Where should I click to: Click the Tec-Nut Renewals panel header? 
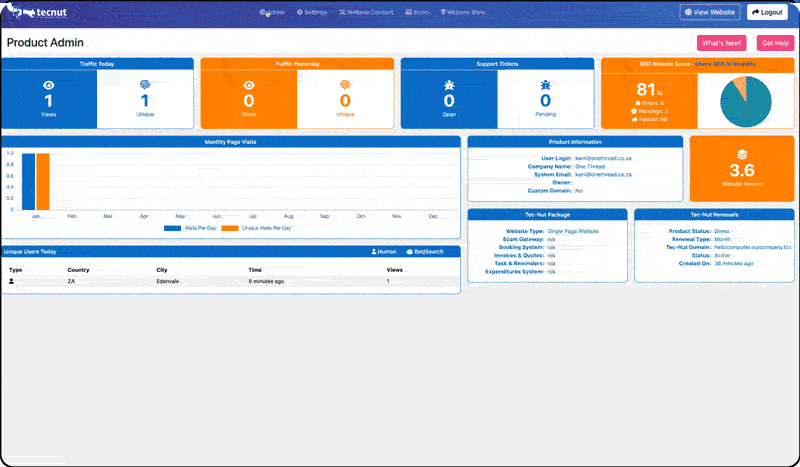(x=714, y=214)
